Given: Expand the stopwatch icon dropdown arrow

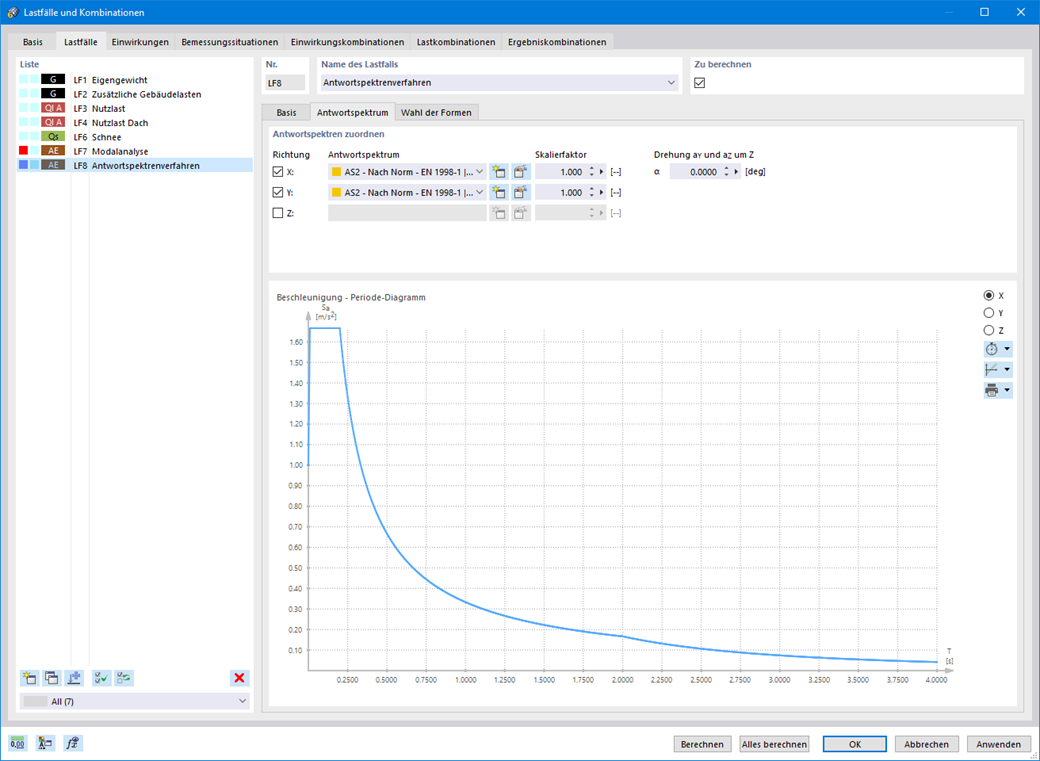Looking at the screenshot, I should (1008, 349).
